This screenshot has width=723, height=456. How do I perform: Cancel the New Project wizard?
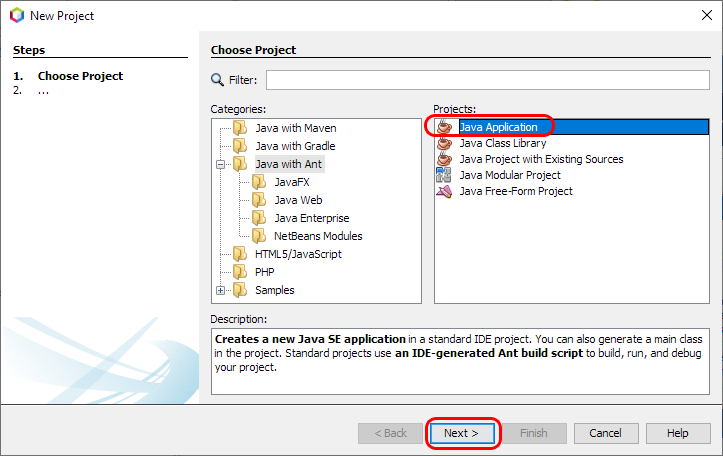click(x=605, y=433)
